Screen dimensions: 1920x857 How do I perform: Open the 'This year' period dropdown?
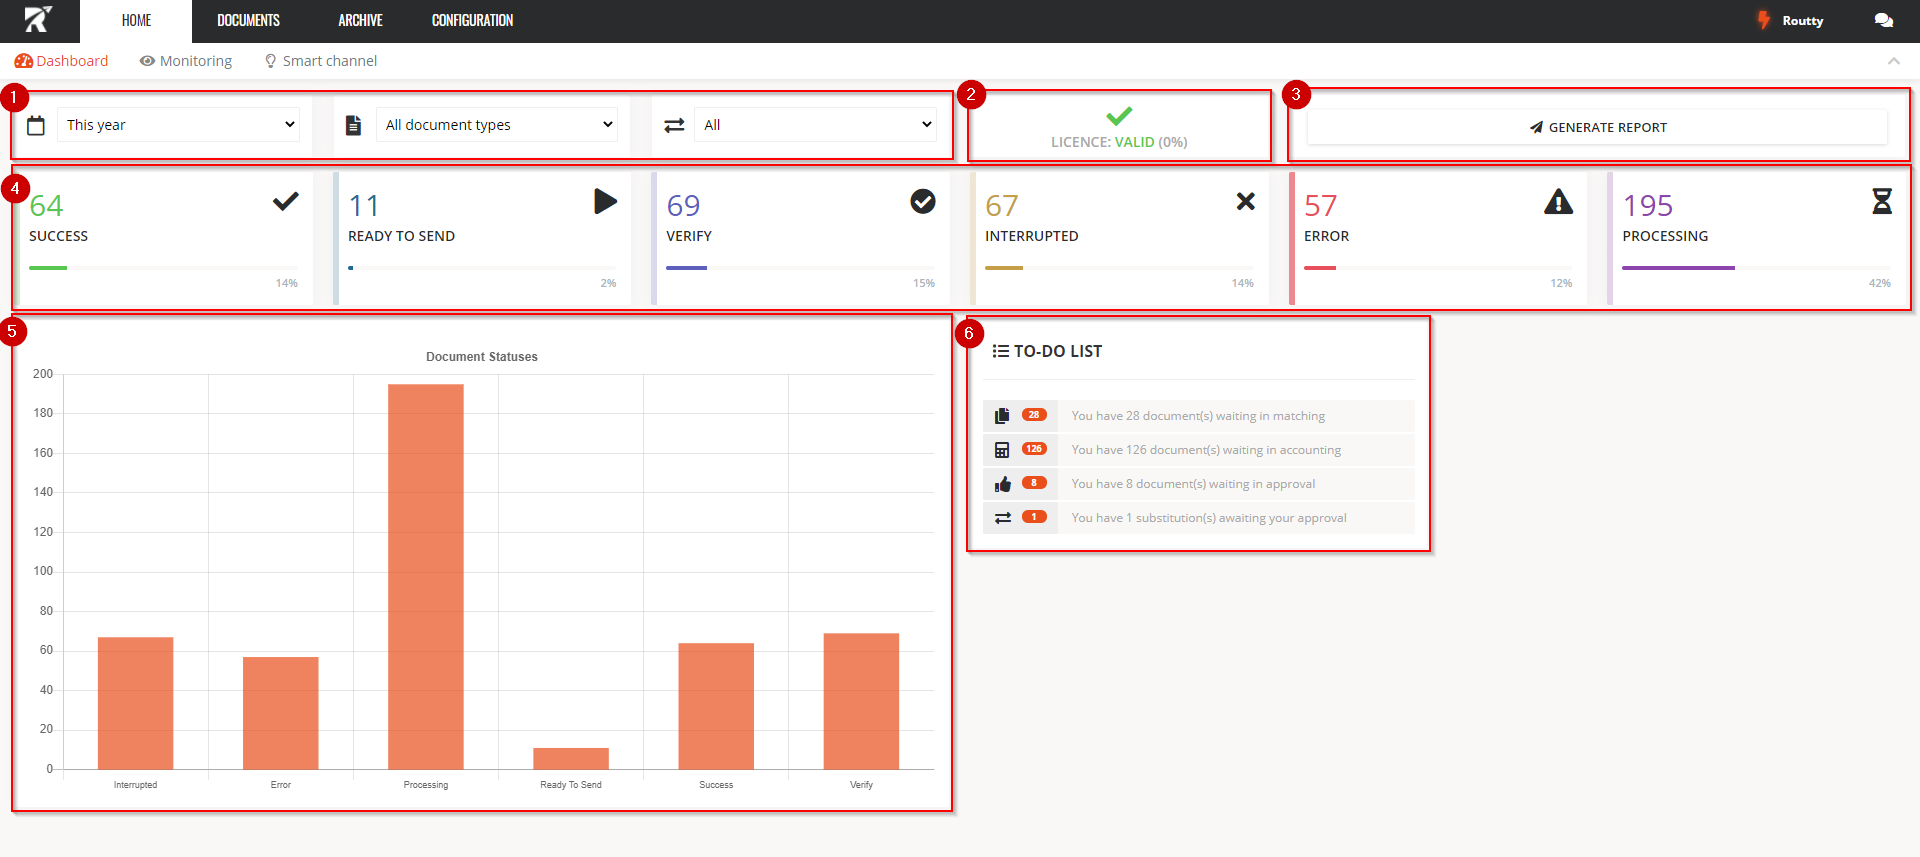click(178, 125)
